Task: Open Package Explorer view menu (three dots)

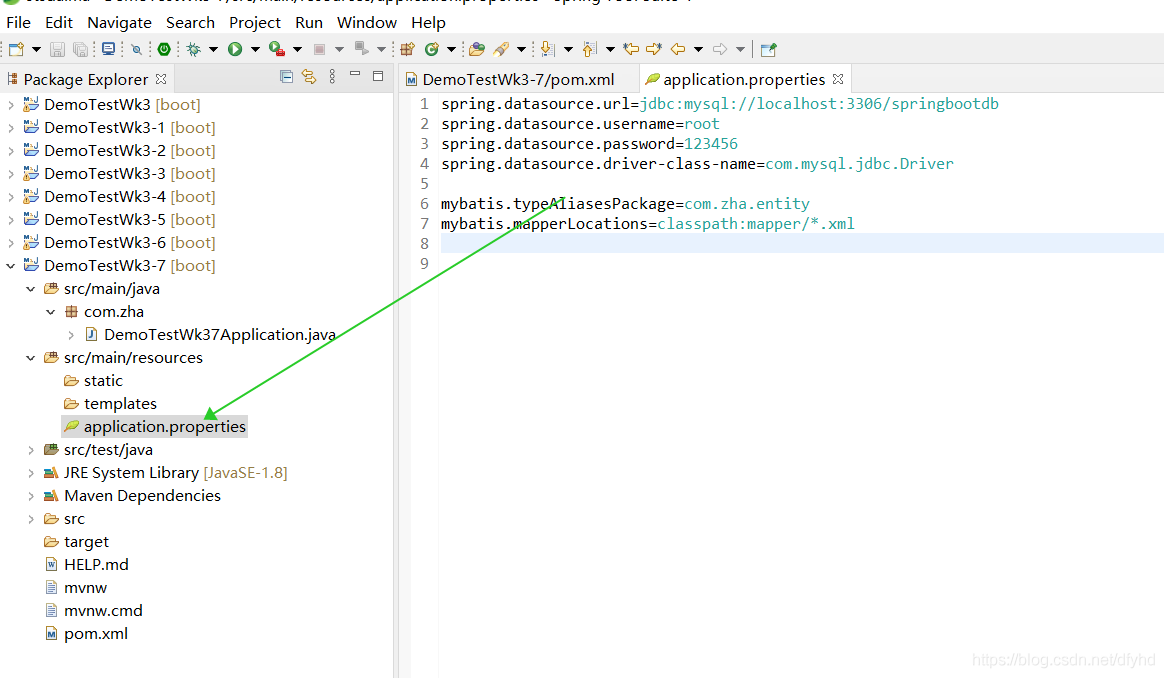Action: 333,76
